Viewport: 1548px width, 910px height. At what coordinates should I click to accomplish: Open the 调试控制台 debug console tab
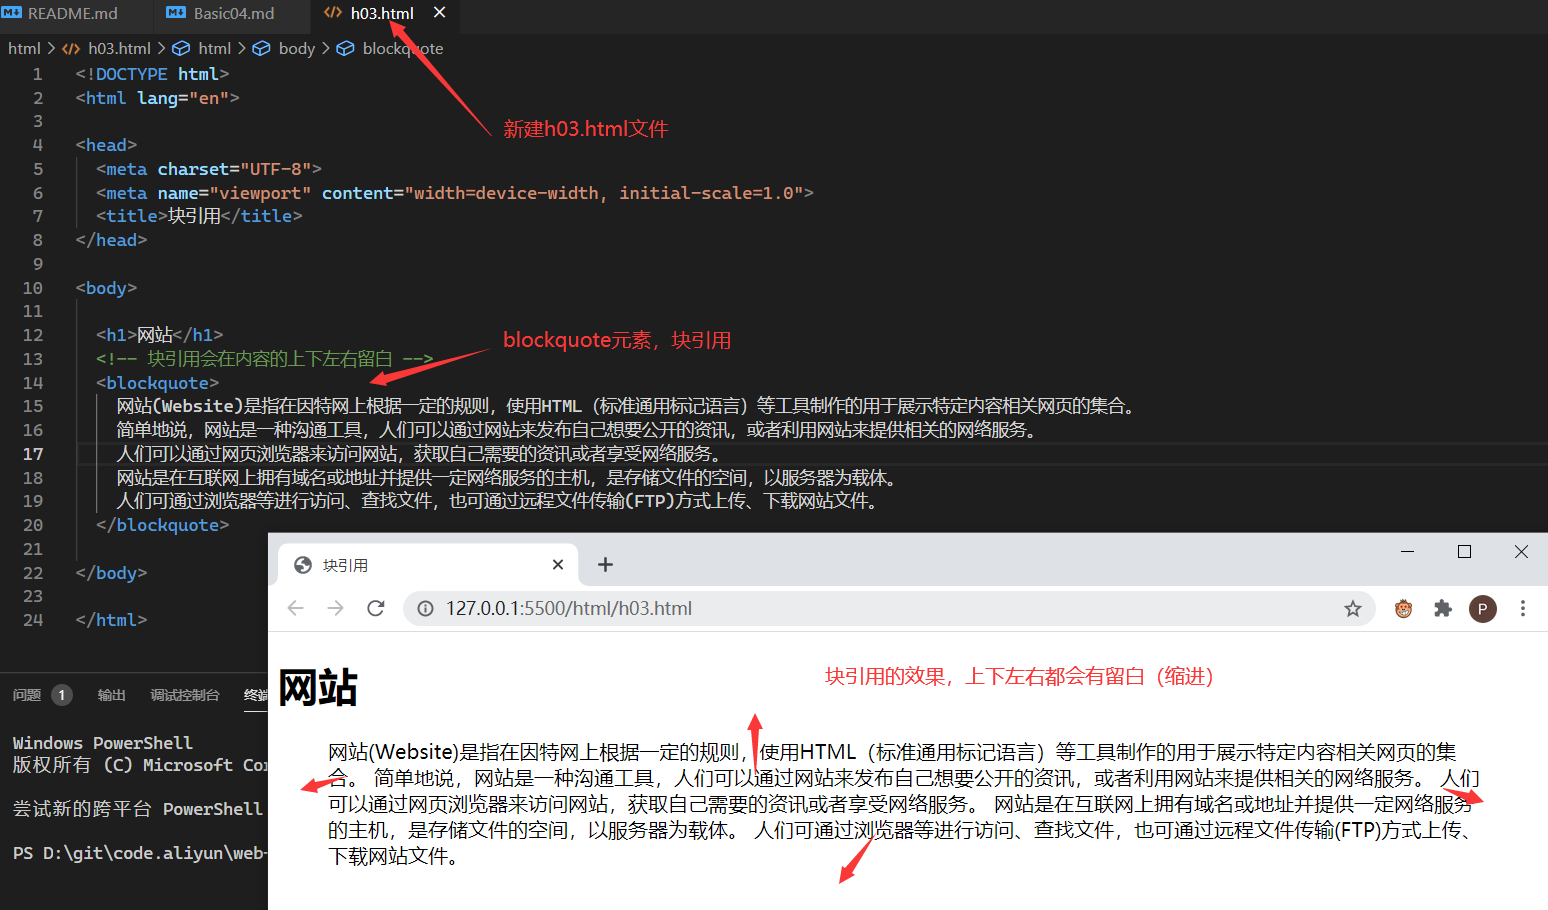coord(184,695)
